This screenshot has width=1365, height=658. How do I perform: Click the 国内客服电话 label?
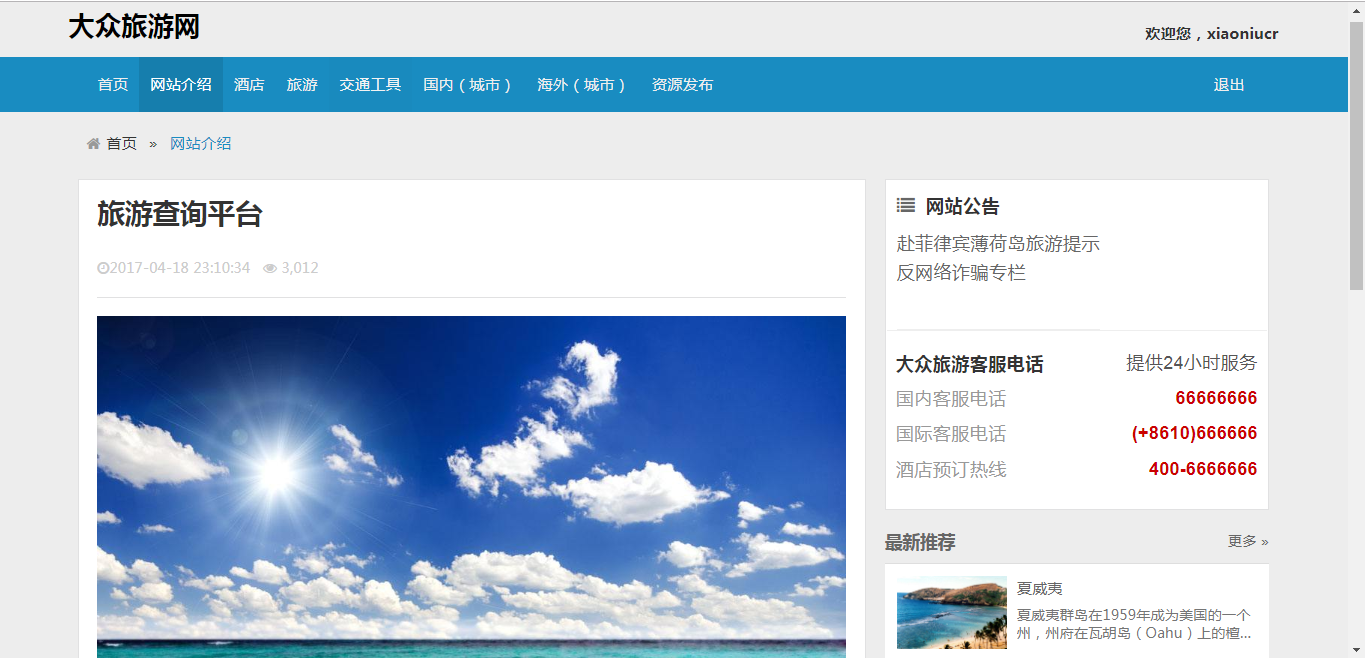[951, 399]
